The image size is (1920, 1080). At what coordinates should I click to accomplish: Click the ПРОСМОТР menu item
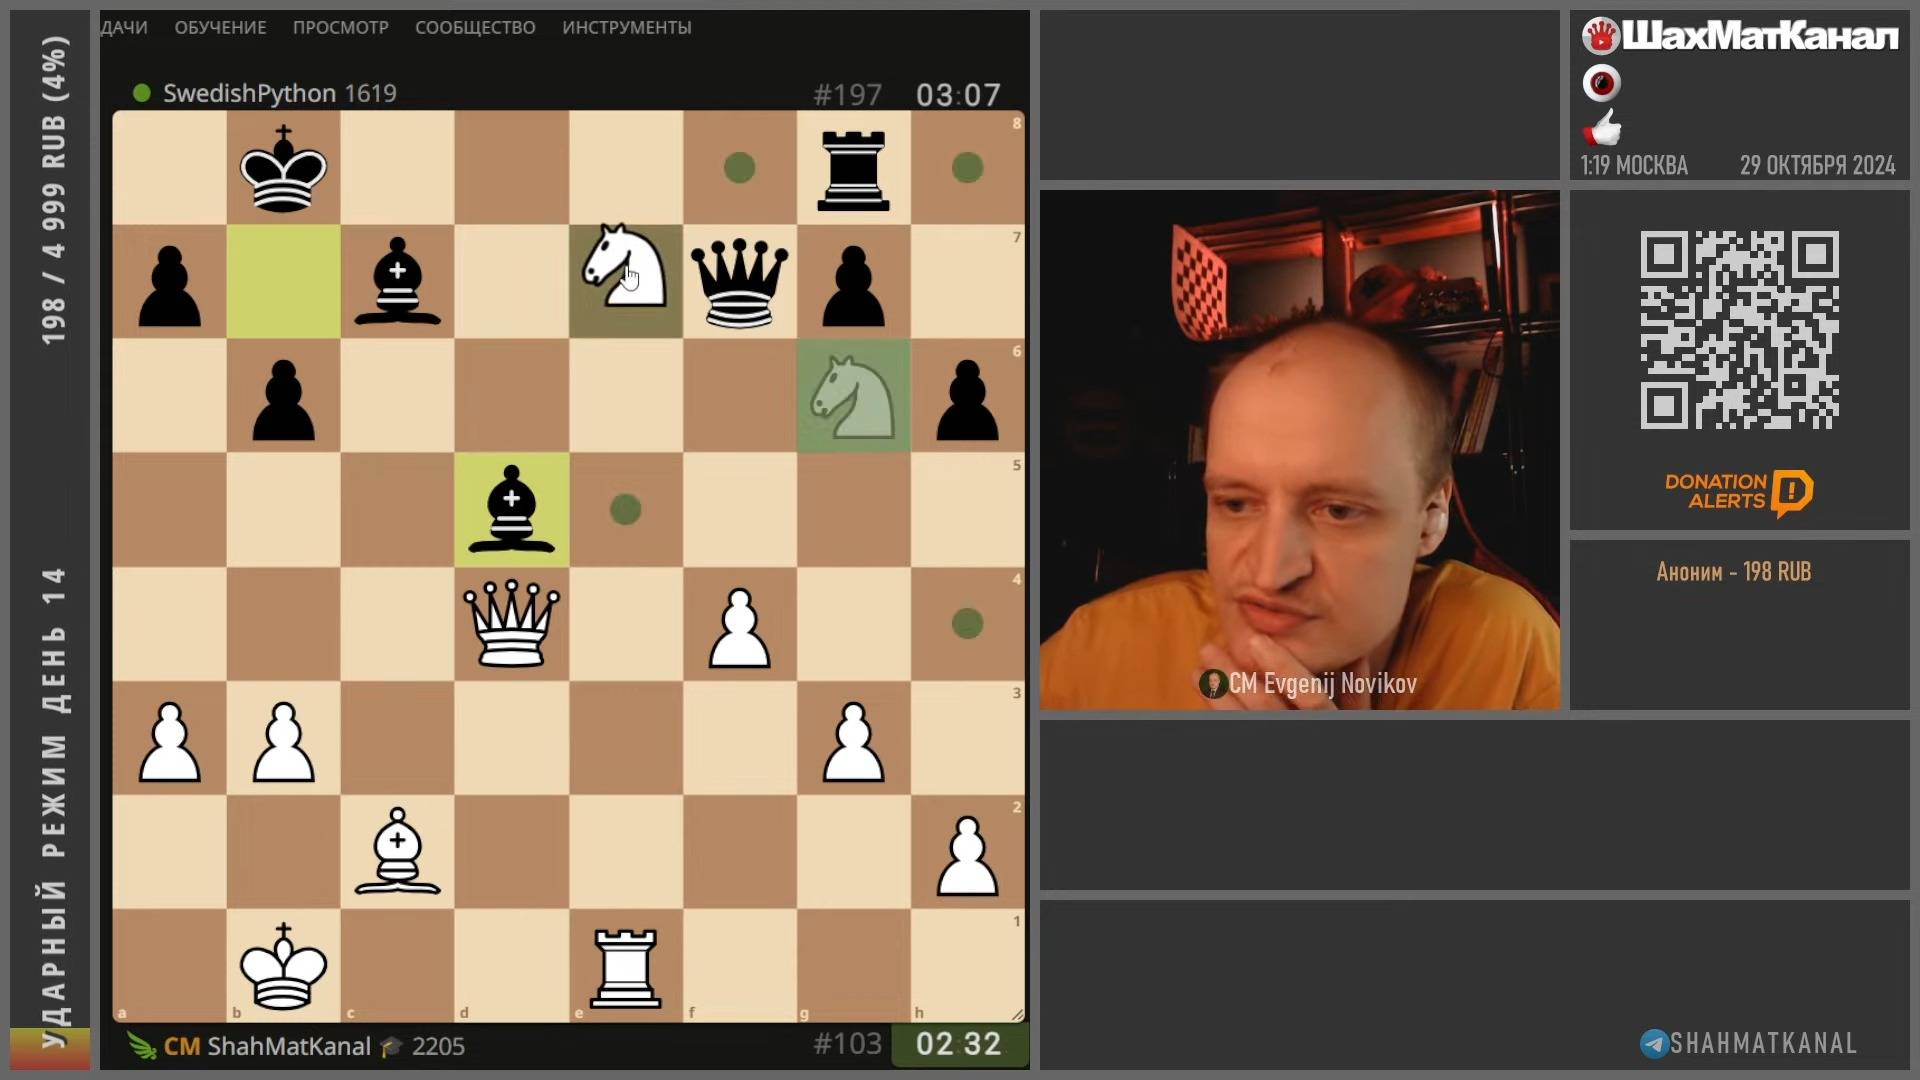coord(340,28)
